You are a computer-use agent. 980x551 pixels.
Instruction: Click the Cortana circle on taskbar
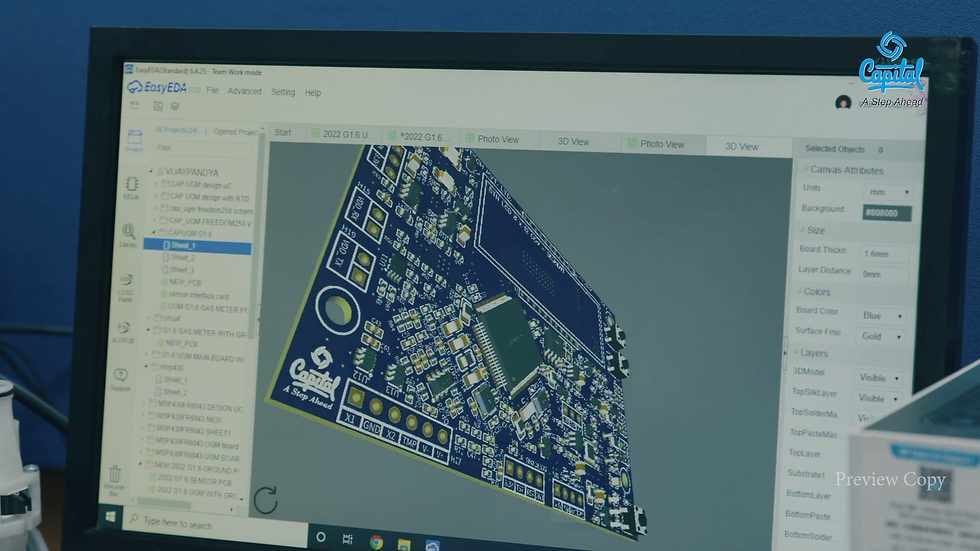click(321, 537)
